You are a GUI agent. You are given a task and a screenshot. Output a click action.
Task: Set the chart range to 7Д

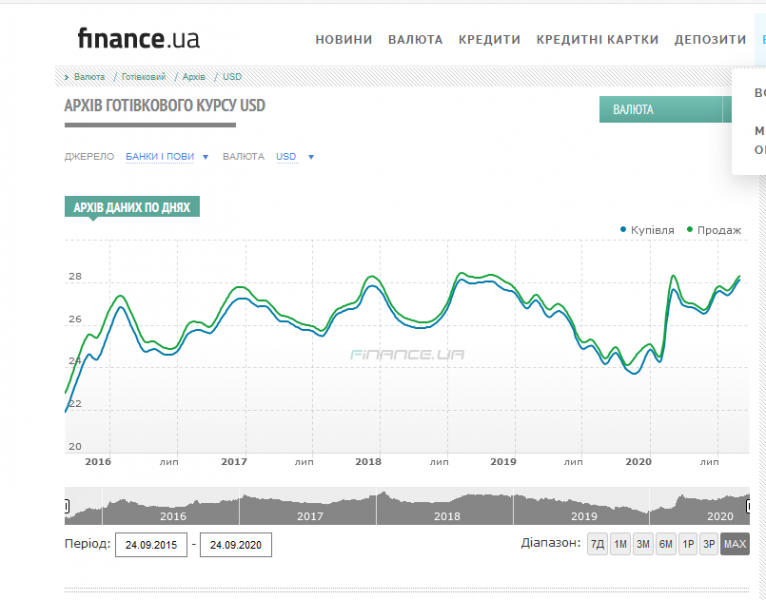(x=597, y=544)
